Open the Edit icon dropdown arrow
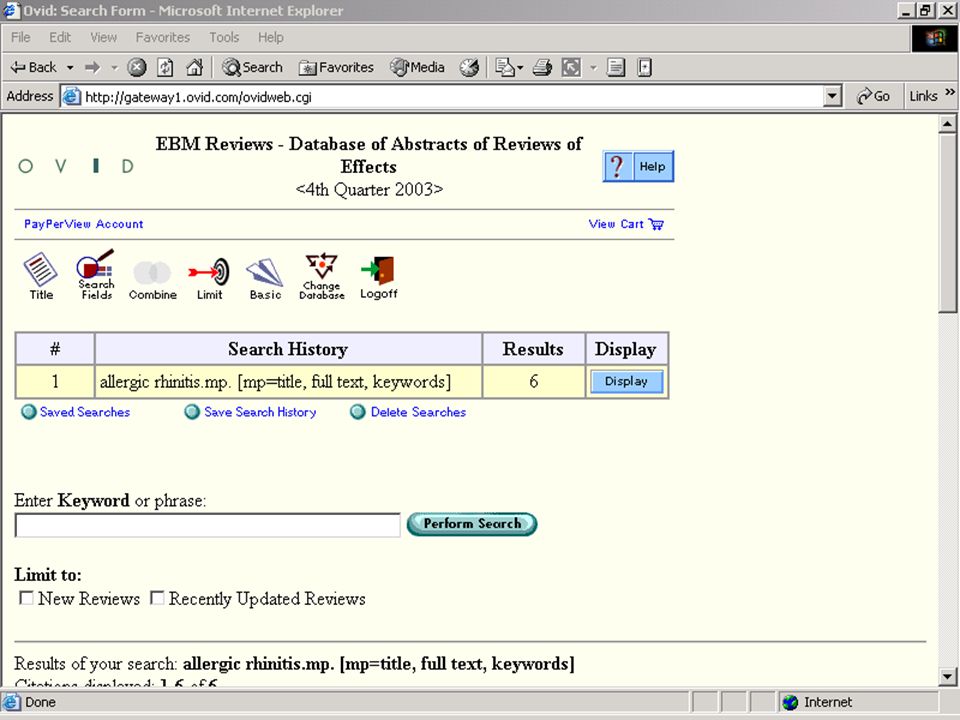This screenshot has width=960, height=720. tap(593, 67)
